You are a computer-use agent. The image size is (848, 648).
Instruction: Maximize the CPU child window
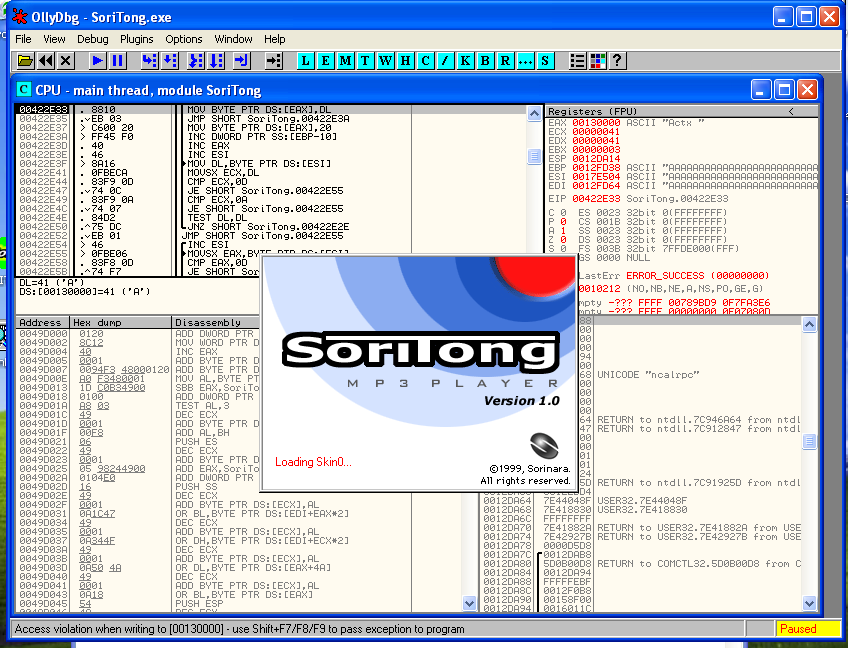pos(784,90)
